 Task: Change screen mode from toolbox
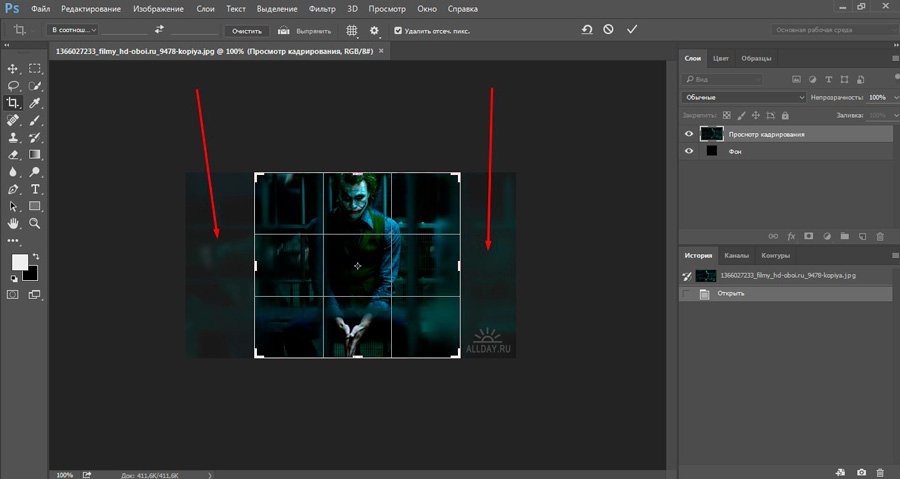pyautogui.click(x=34, y=295)
